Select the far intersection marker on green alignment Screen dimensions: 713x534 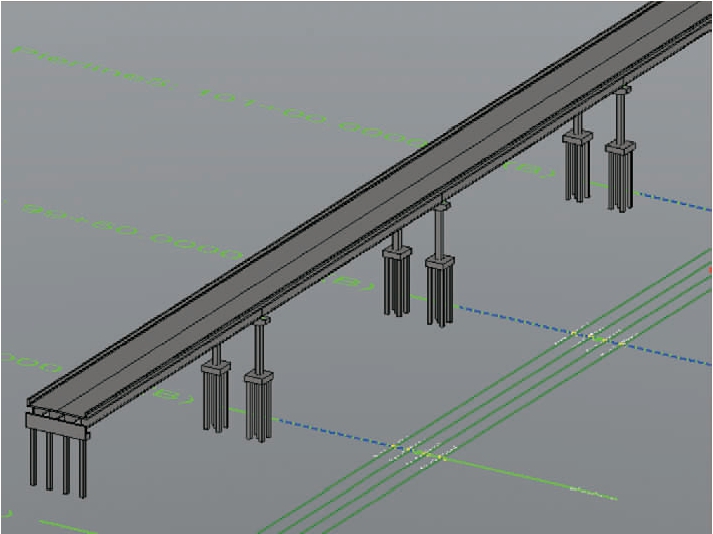pos(598,339)
